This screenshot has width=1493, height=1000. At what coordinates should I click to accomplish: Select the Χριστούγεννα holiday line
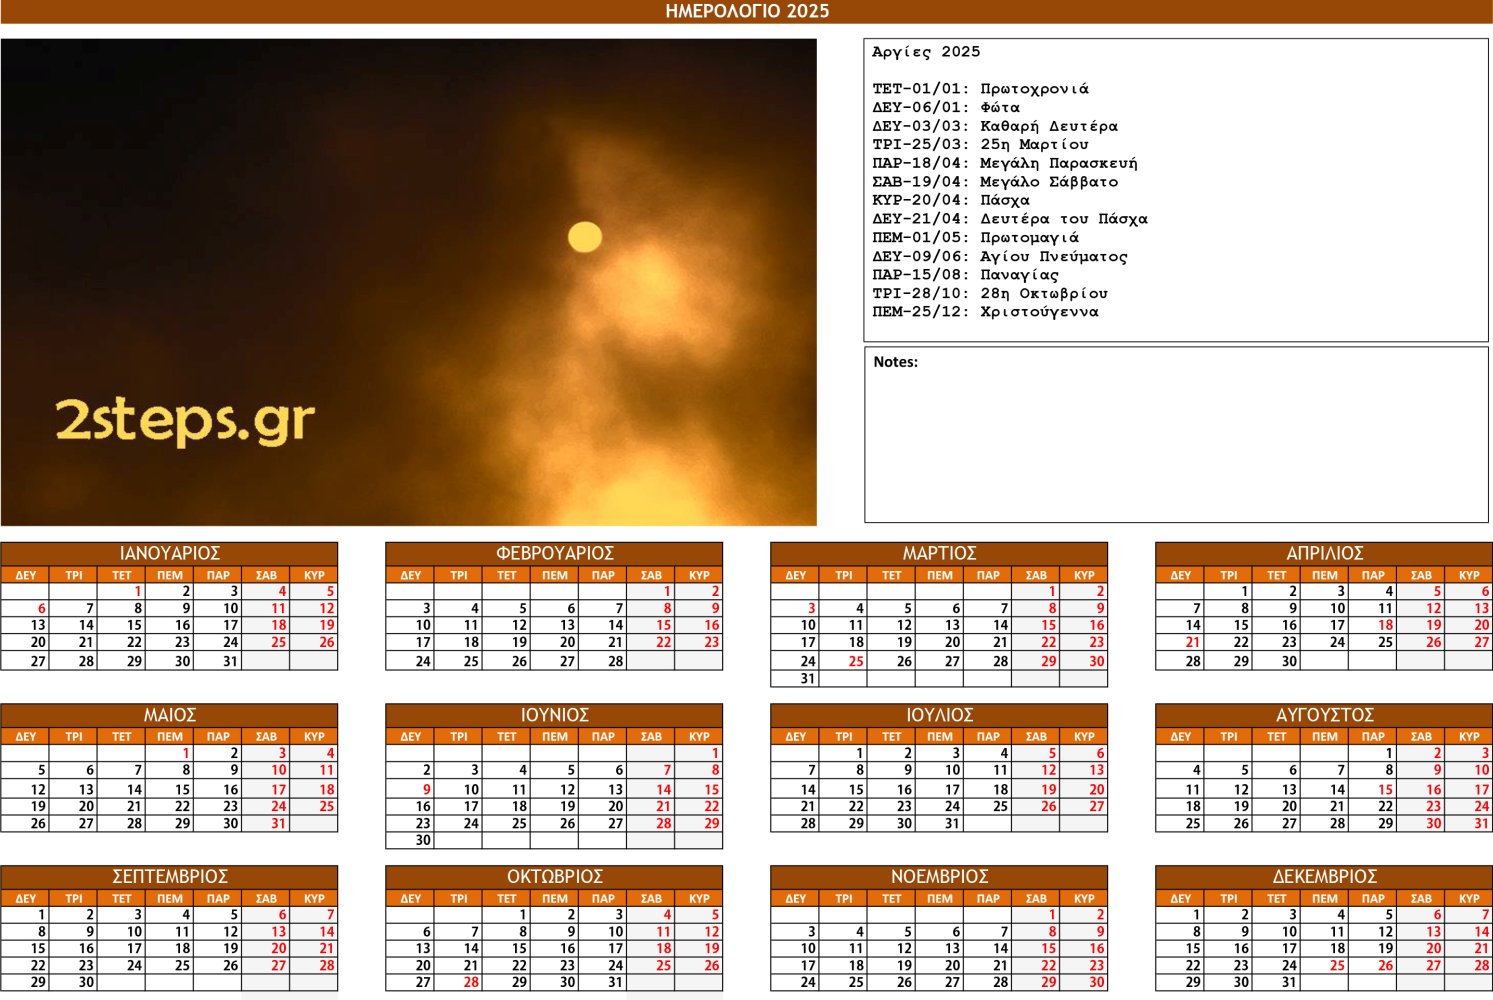tap(985, 312)
